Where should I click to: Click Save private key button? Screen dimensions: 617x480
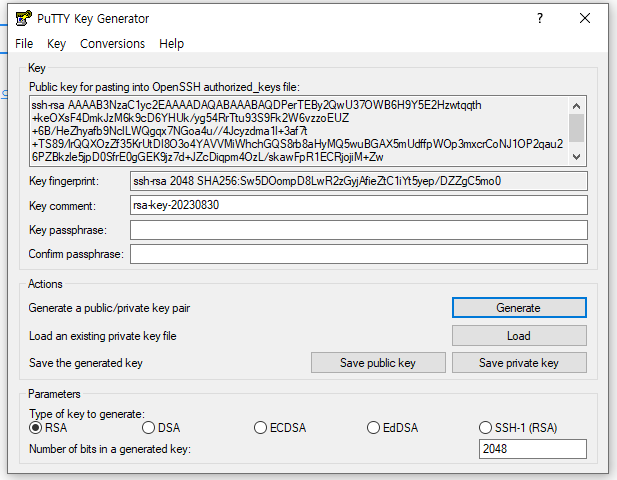[519, 363]
